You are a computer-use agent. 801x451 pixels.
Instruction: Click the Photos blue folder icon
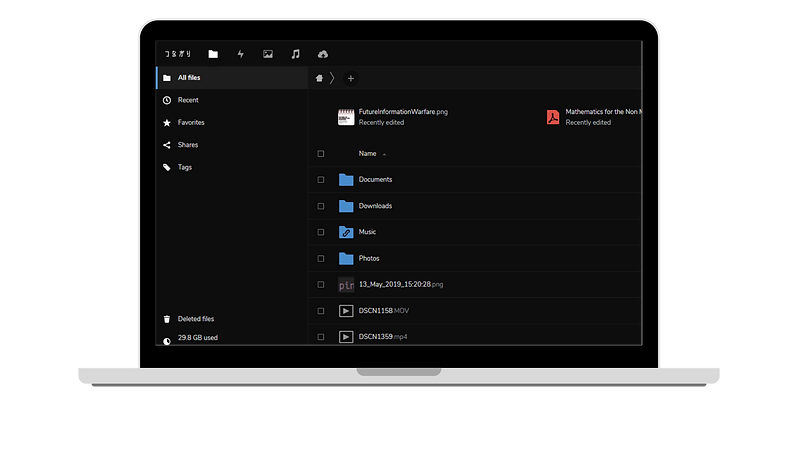click(x=346, y=258)
